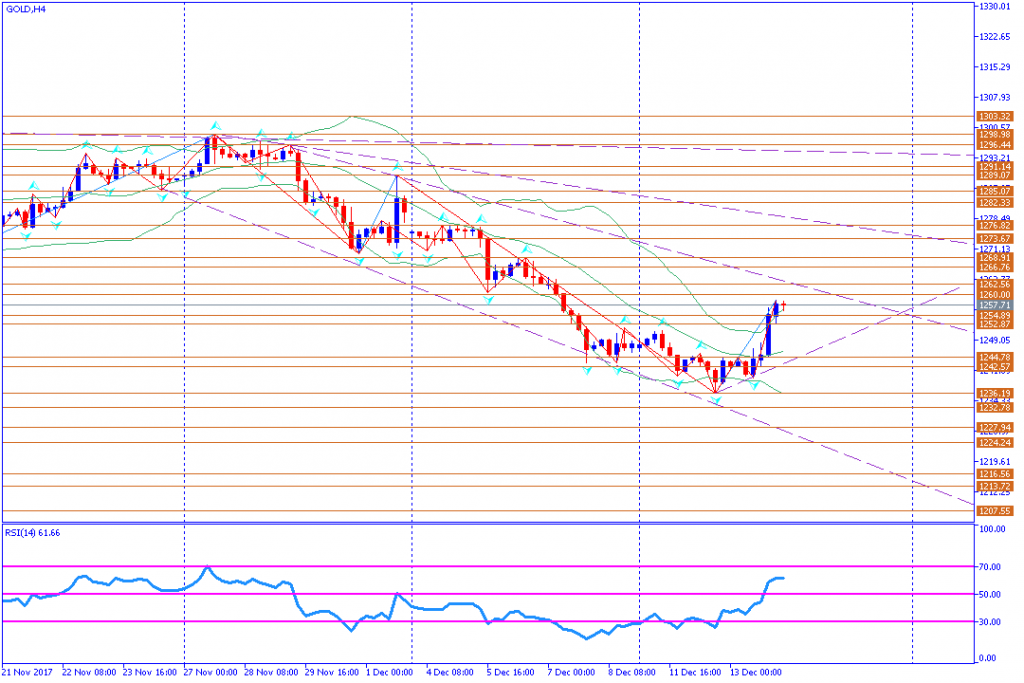Select the RSI 30.00 oversold scale label
This screenshot has height=683, width=1024.
989,622
